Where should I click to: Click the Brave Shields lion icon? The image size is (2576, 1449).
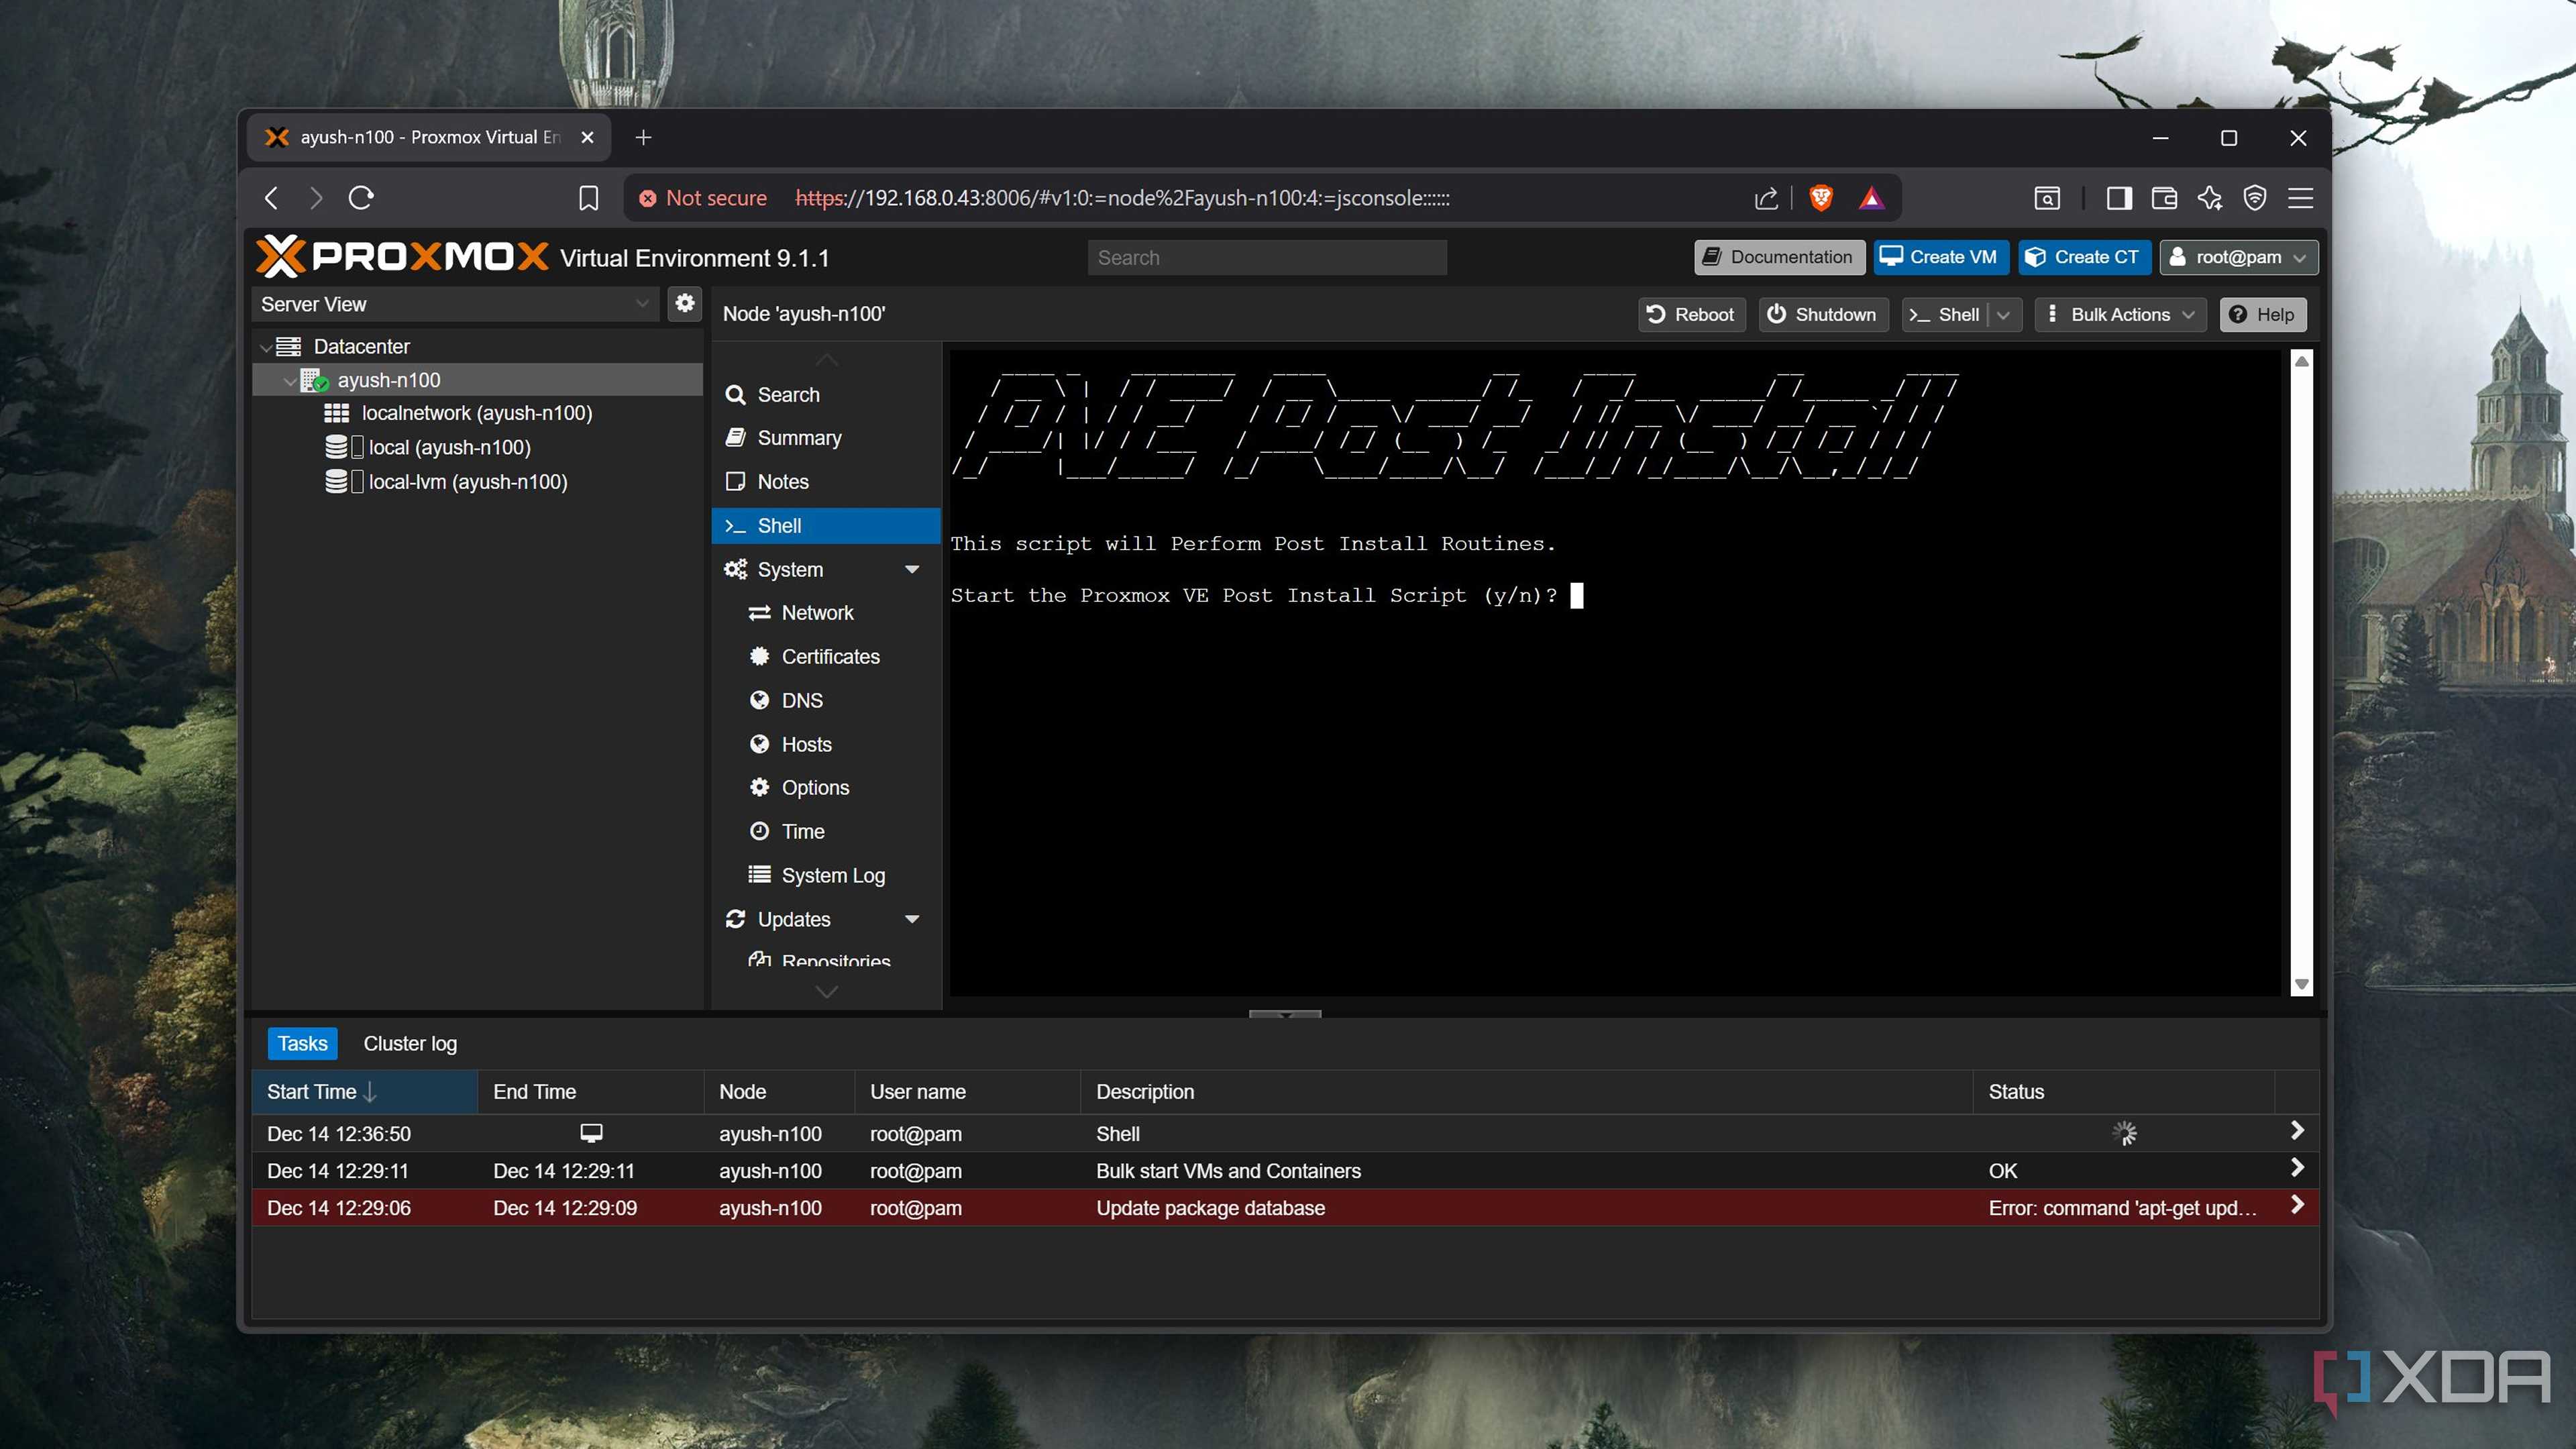coord(1821,198)
